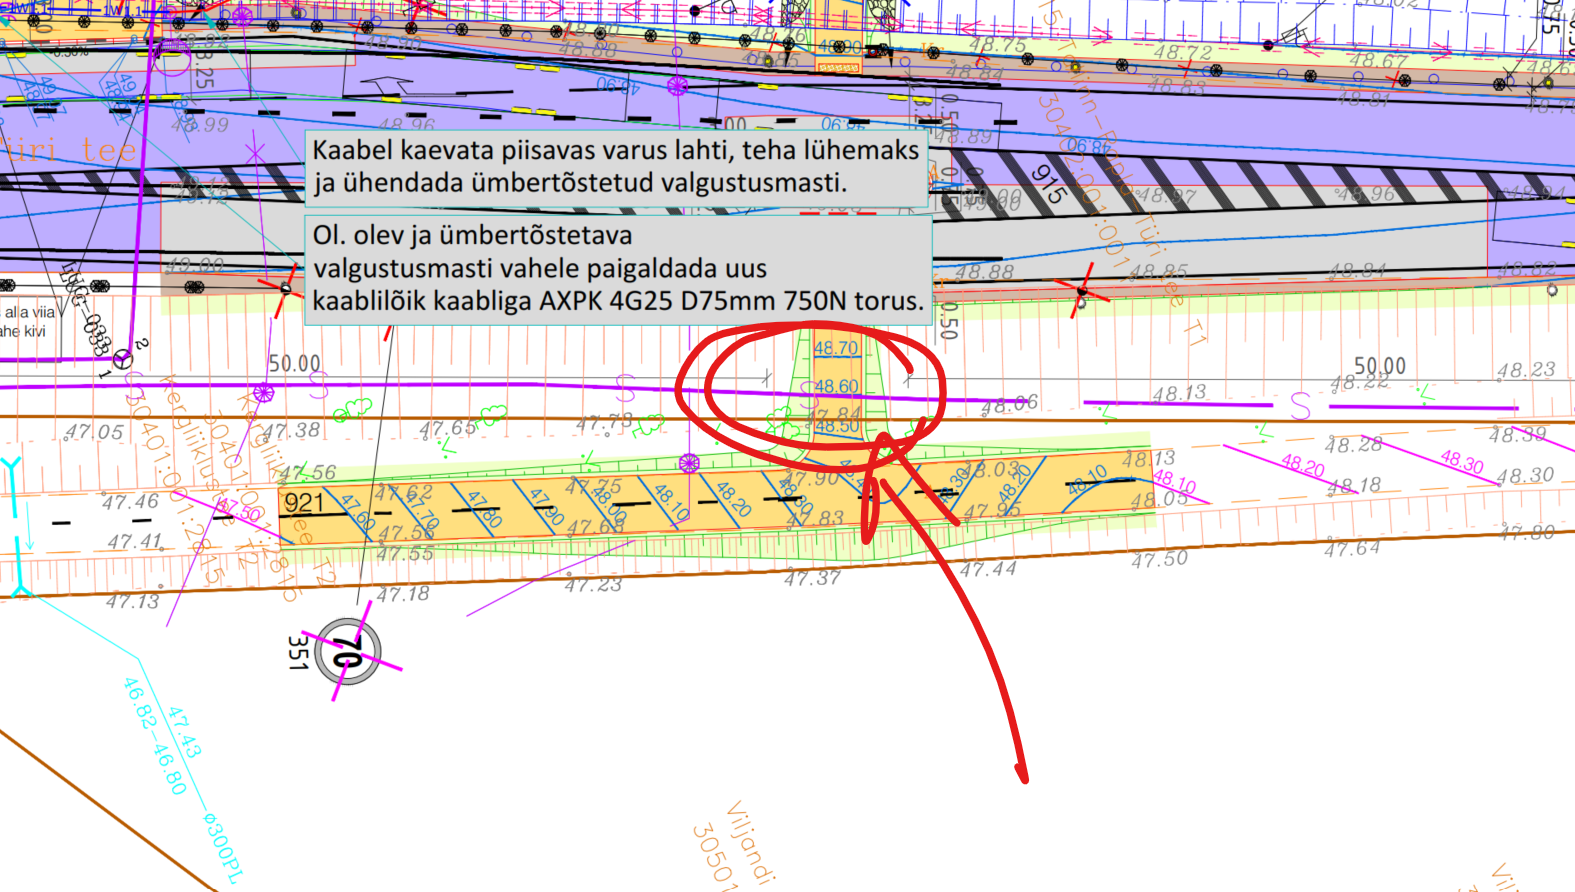Screen dimensions: 1575x892
Task: Click the red arrowhead at the bottom
Action: coord(1021,773)
